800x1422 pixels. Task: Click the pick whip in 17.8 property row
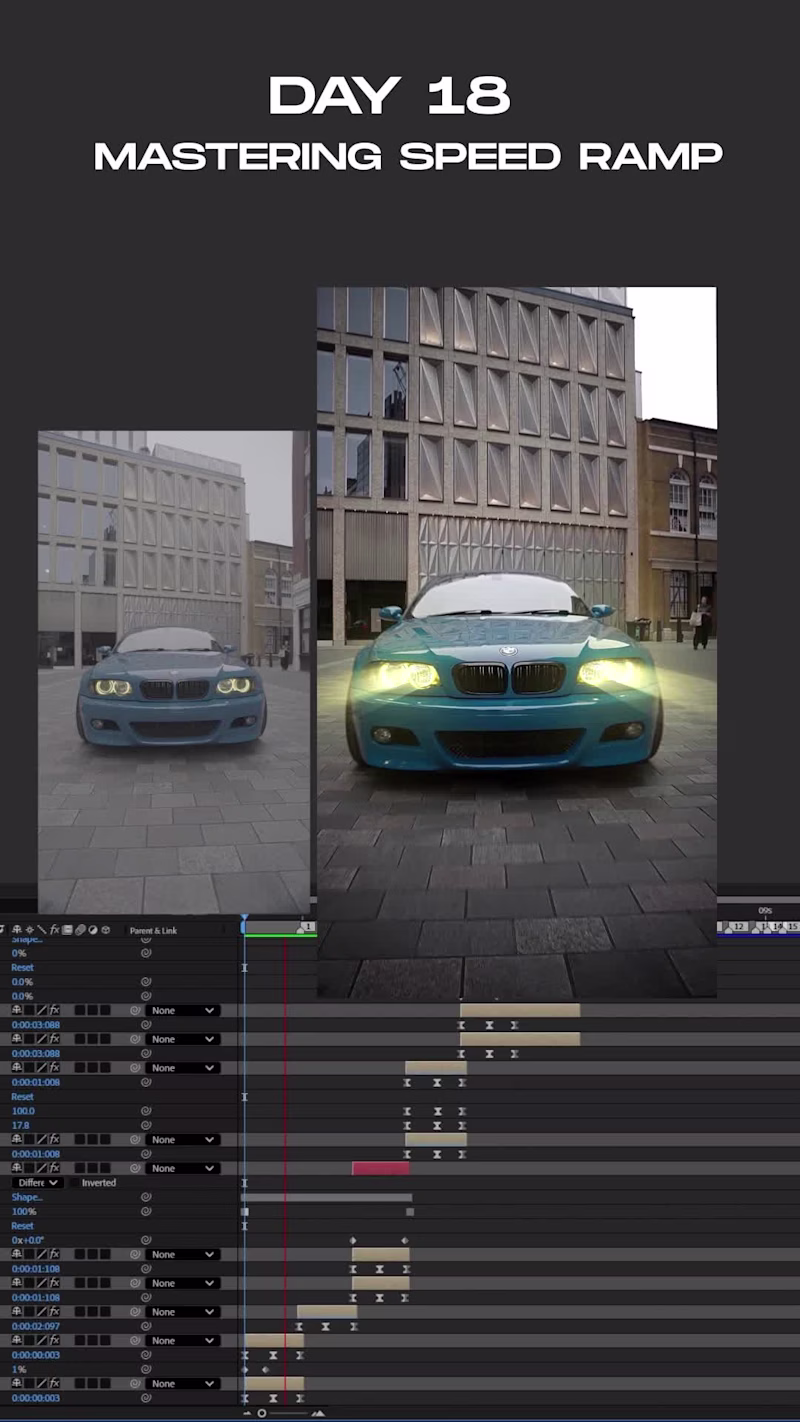[146, 1125]
